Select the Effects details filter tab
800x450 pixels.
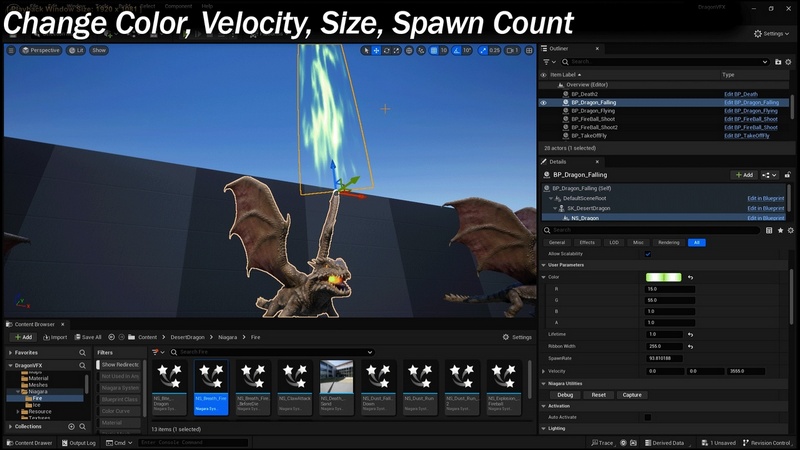coord(586,242)
